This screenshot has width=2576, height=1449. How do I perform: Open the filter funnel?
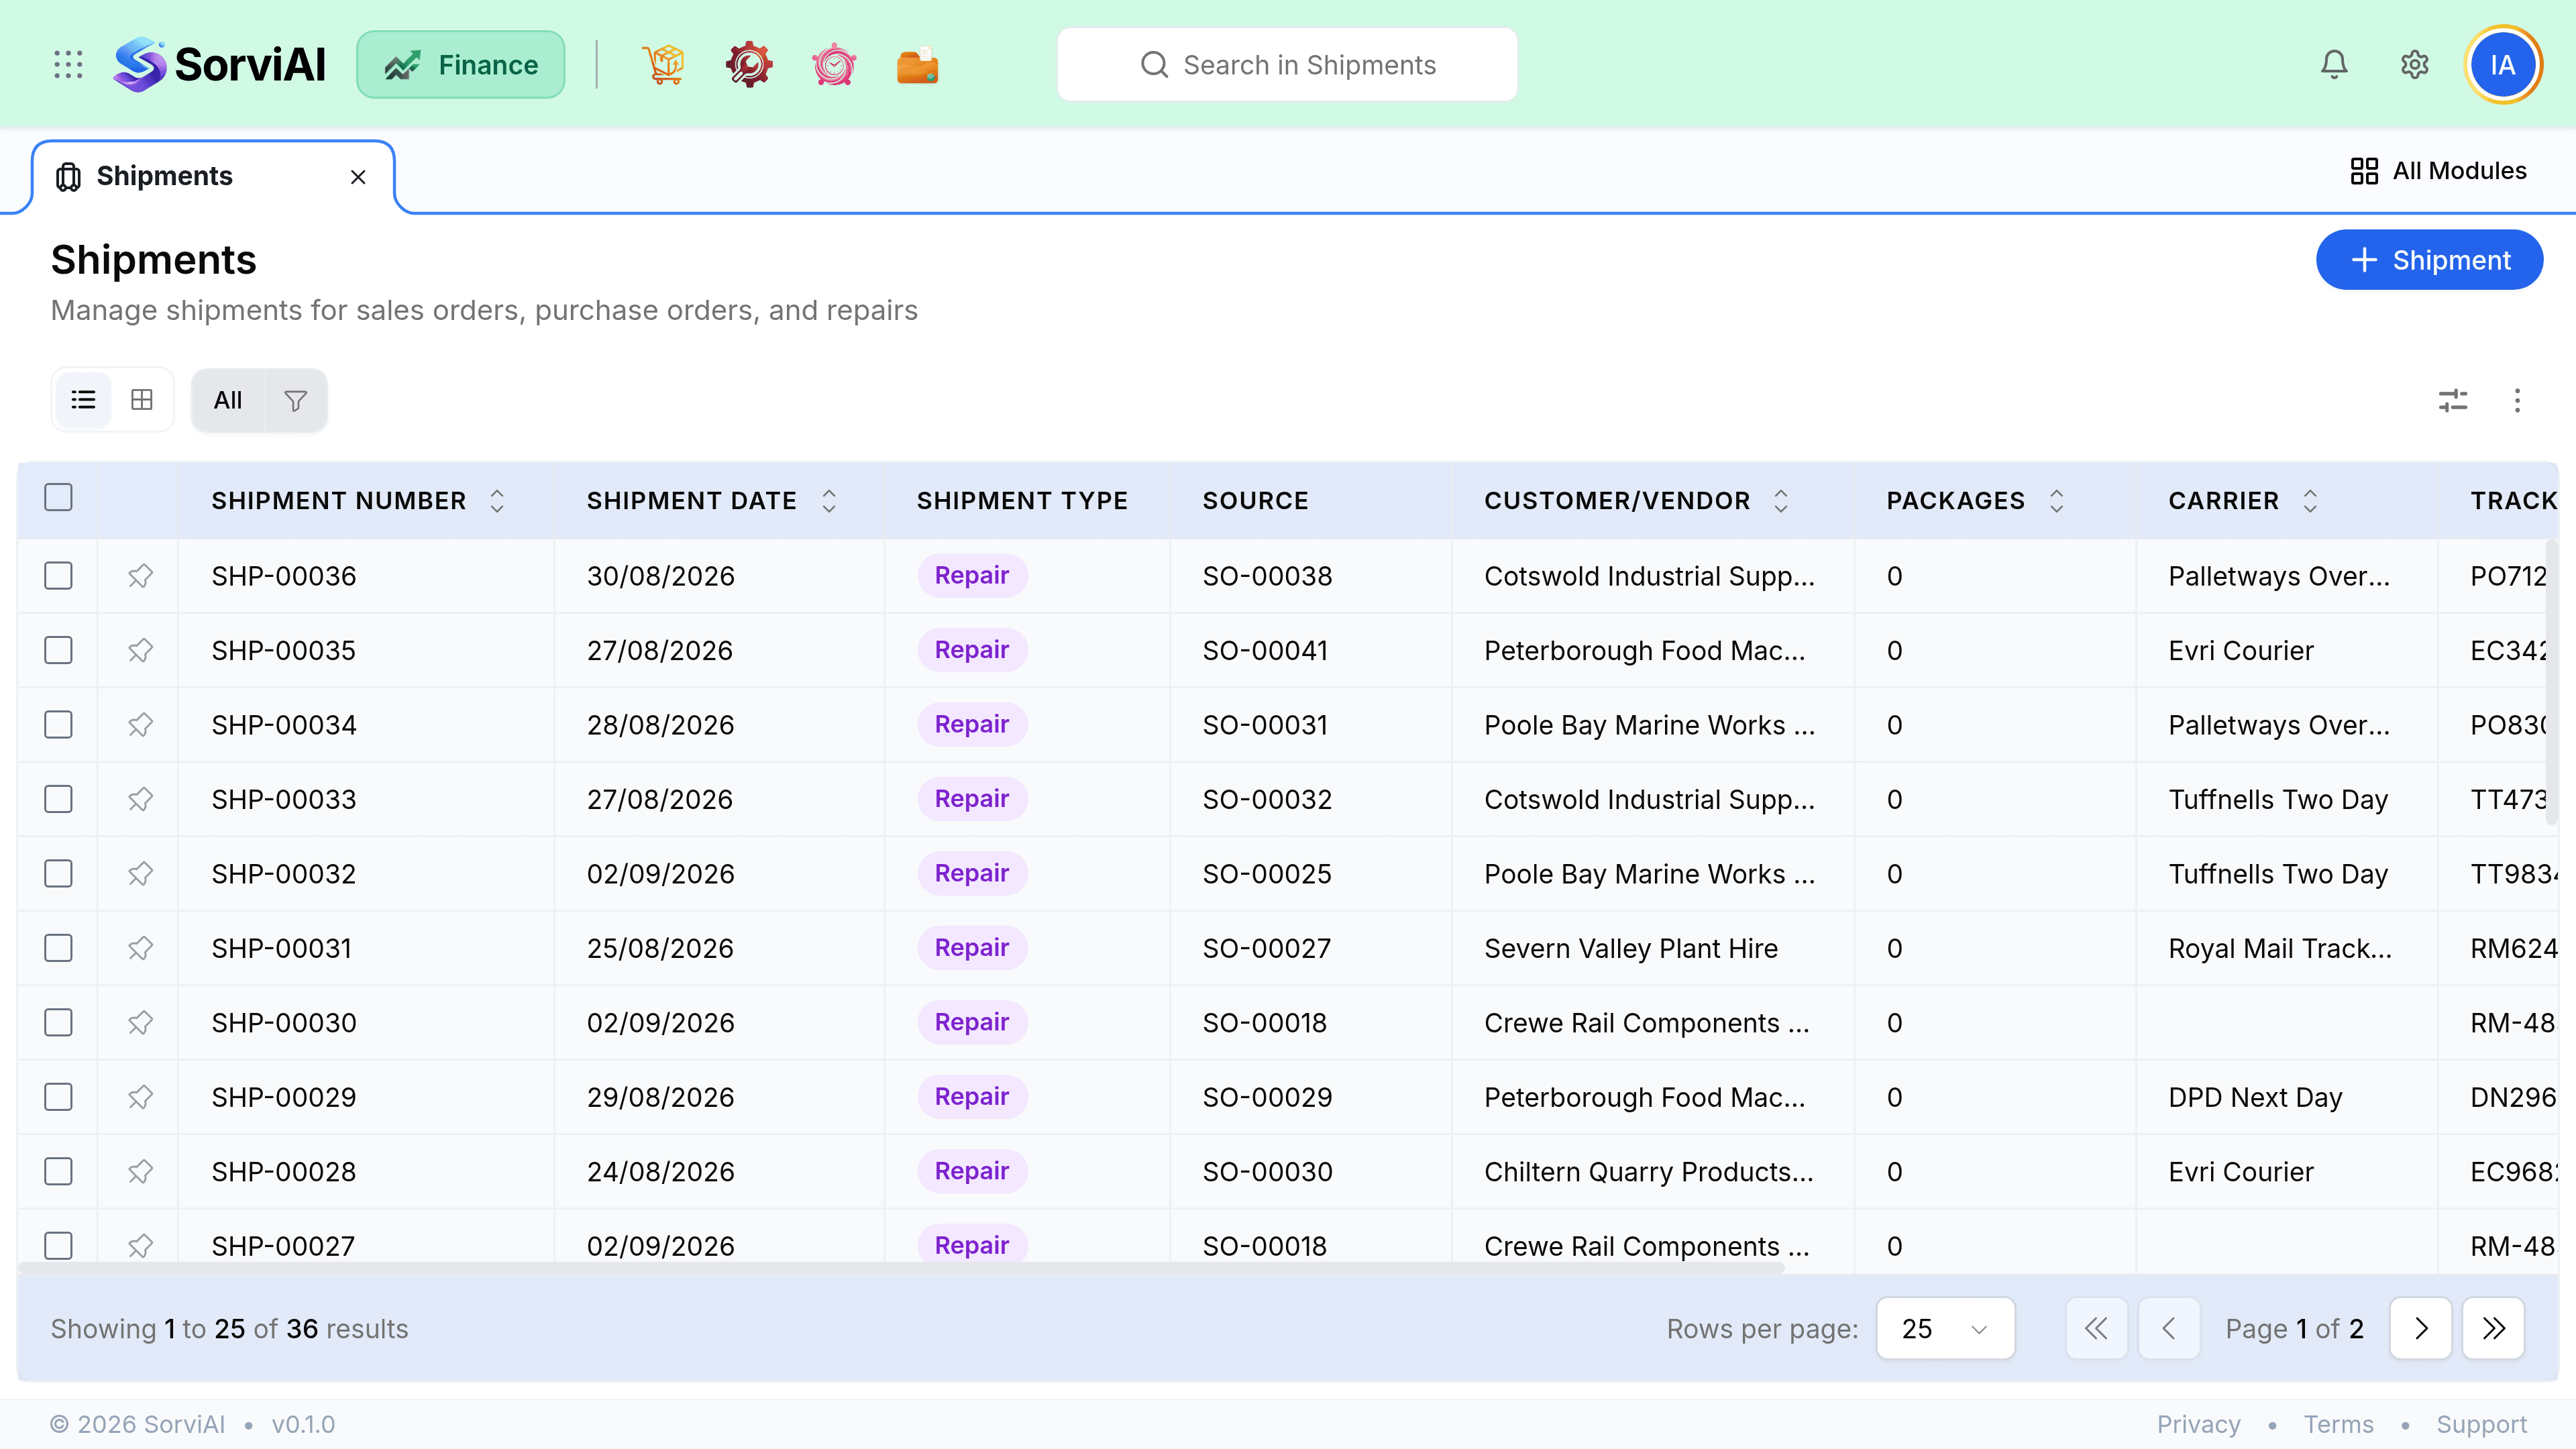tap(295, 401)
